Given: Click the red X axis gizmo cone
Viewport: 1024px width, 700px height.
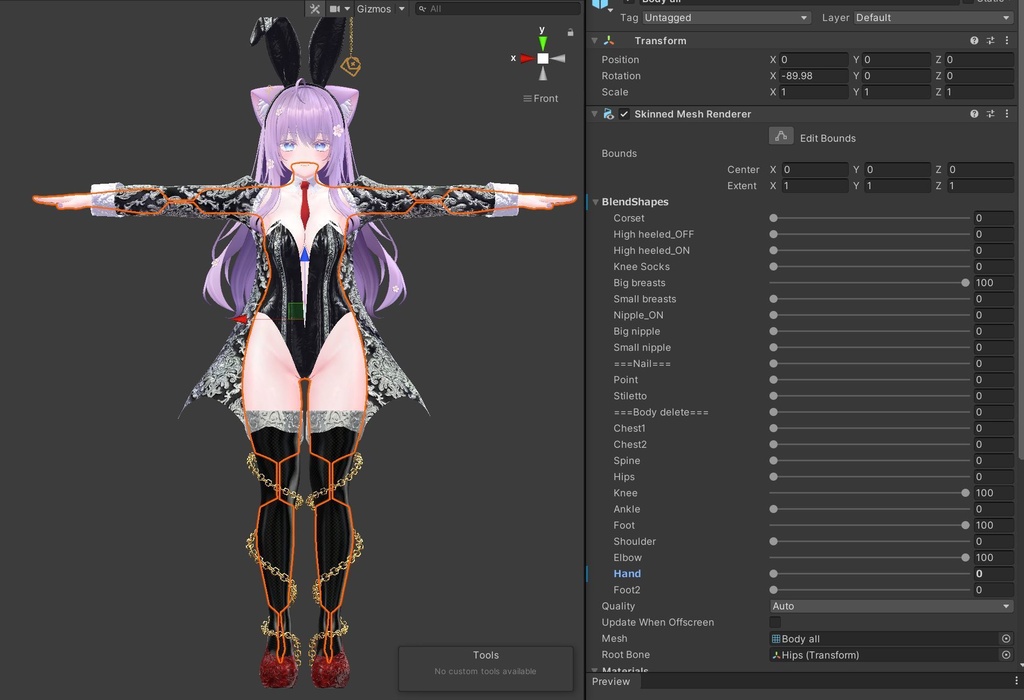Looking at the screenshot, I should tap(526, 58).
